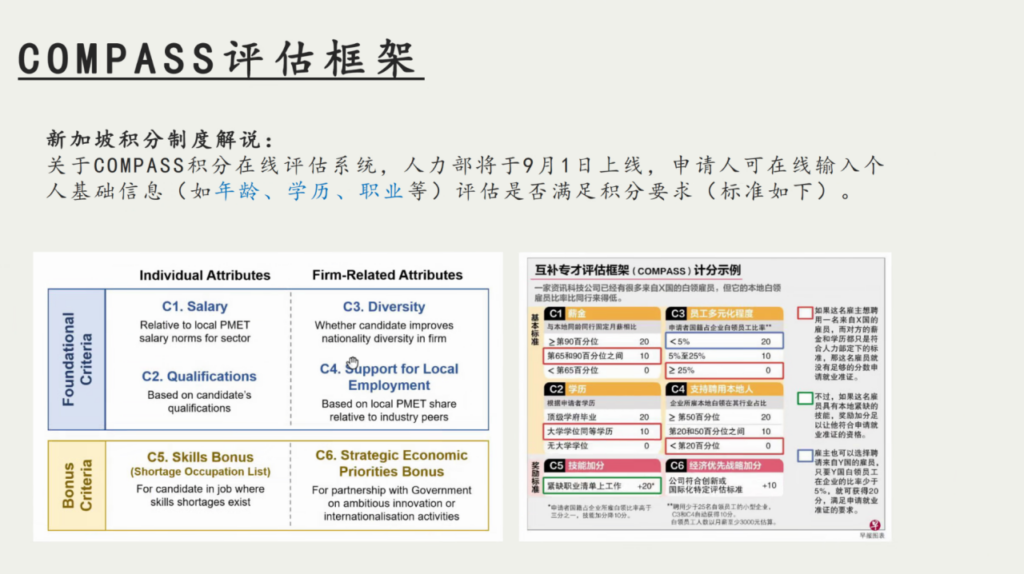Click the '基本标准' vertical label
Viewport: 1024px width, 574px height.
click(x=535, y=330)
